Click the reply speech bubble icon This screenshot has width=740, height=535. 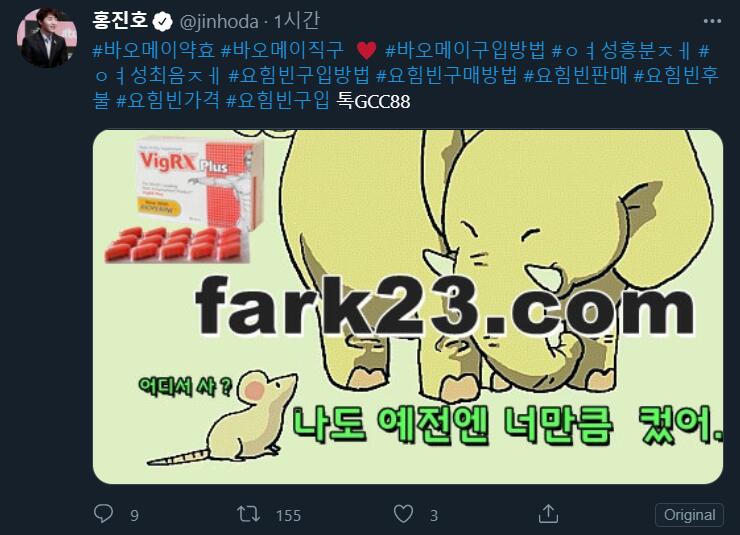tap(103, 513)
